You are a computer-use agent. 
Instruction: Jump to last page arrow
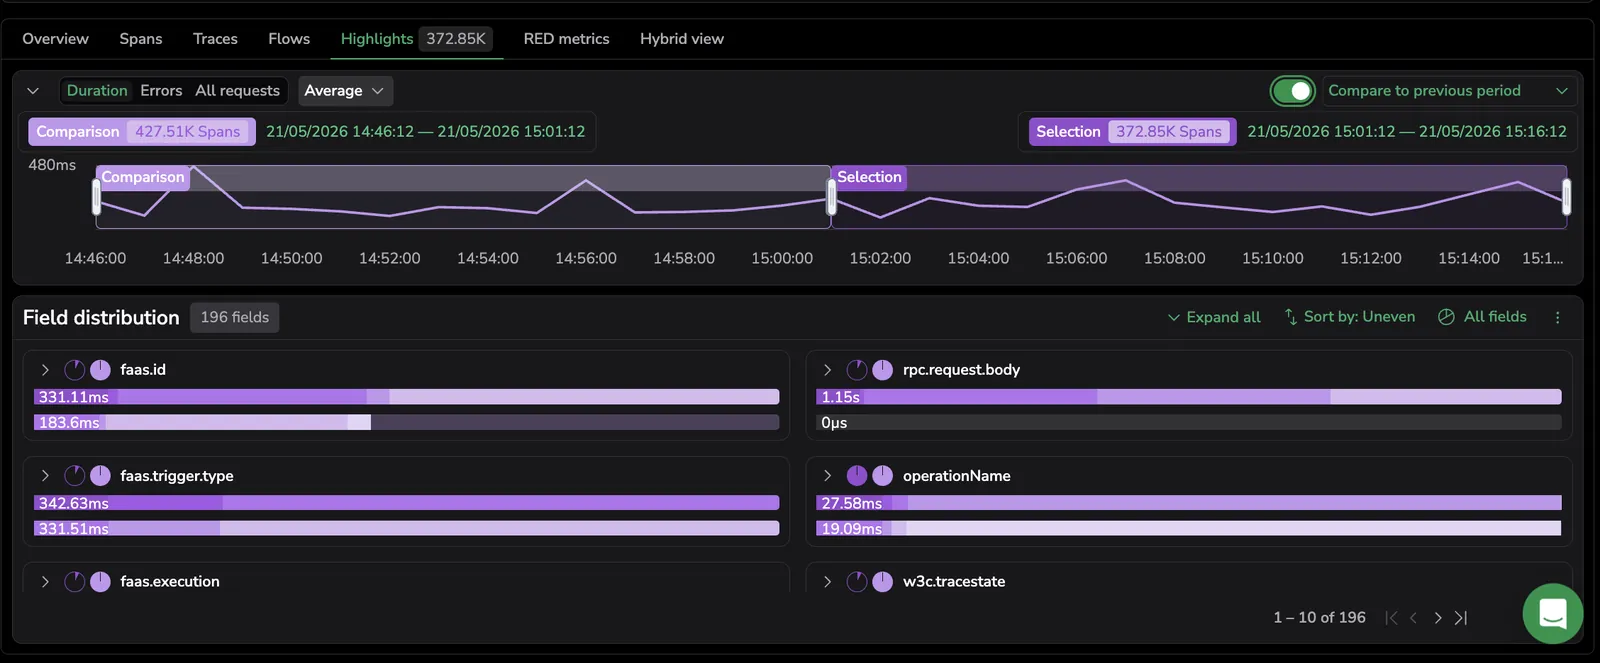coord(1461,618)
